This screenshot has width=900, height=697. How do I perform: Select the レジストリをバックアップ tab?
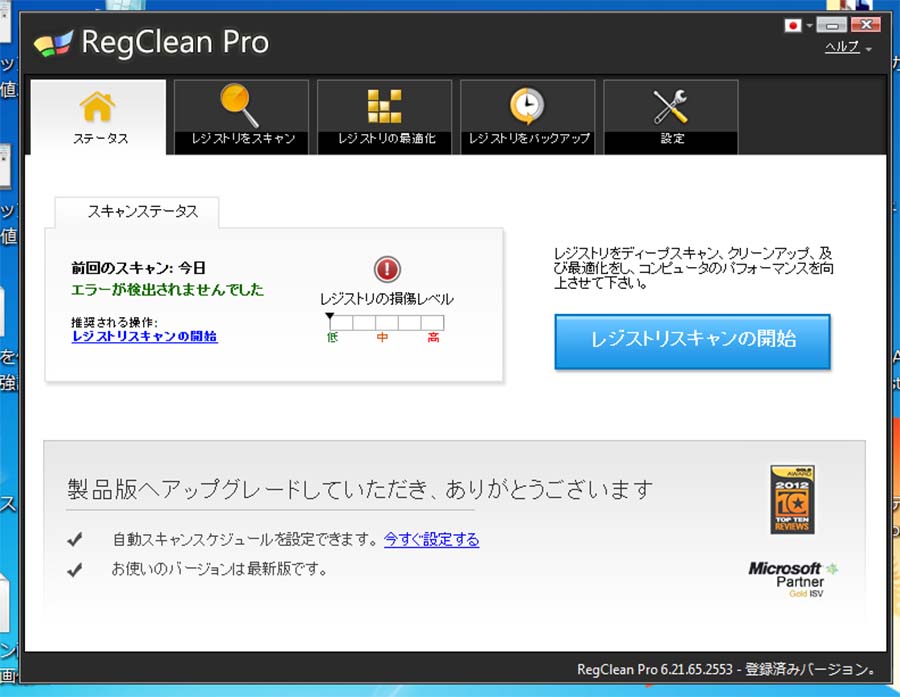(528, 139)
